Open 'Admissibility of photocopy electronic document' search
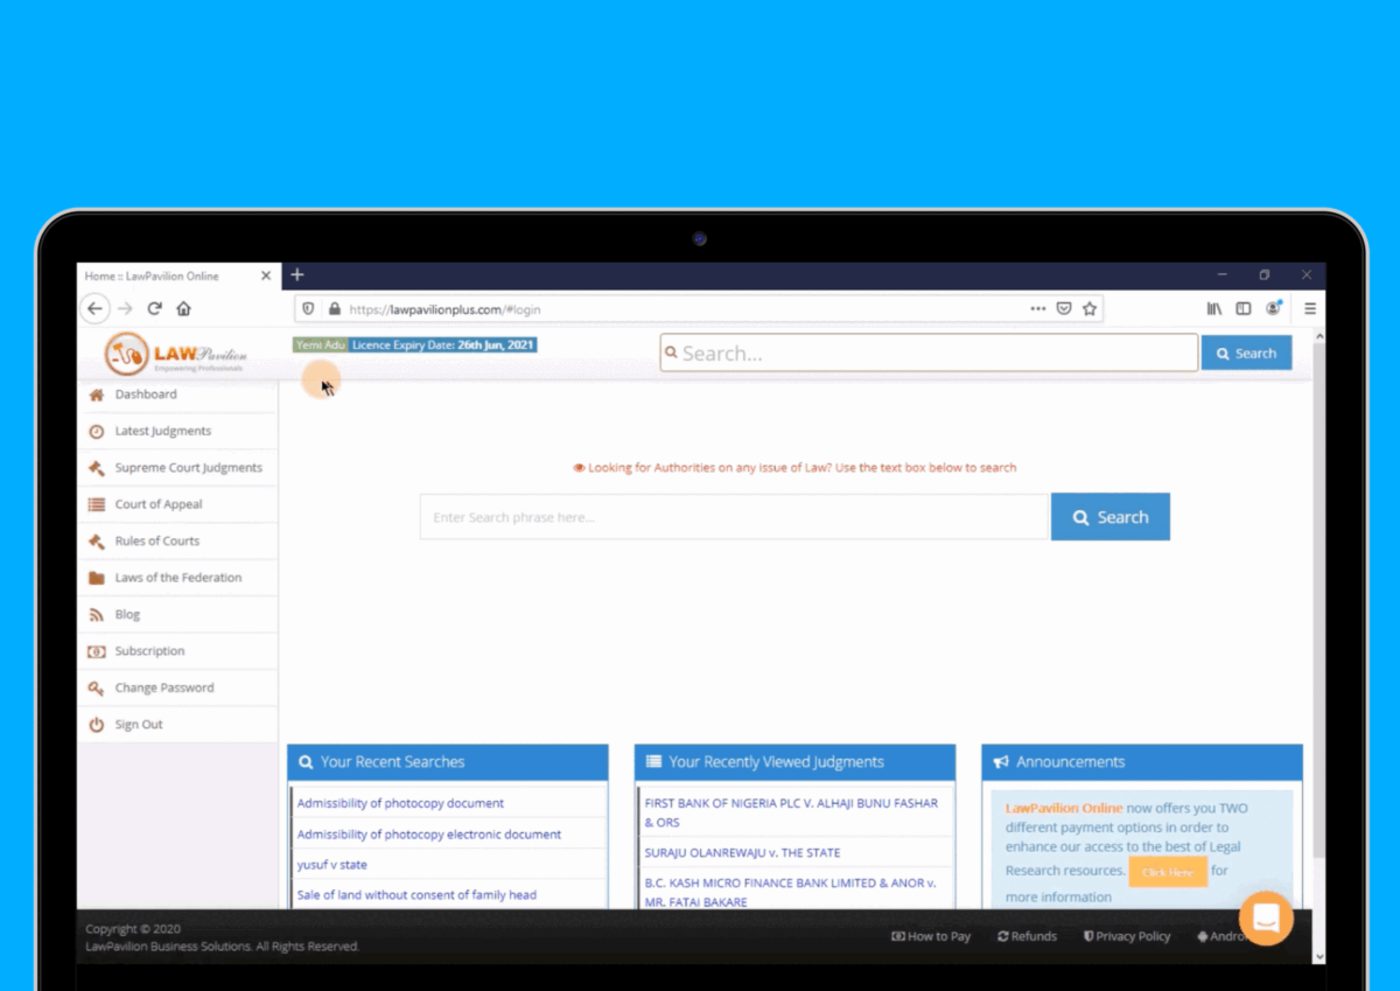The height and width of the screenshot is (991, 1400). pyautogui.click(x=429, y=834)
